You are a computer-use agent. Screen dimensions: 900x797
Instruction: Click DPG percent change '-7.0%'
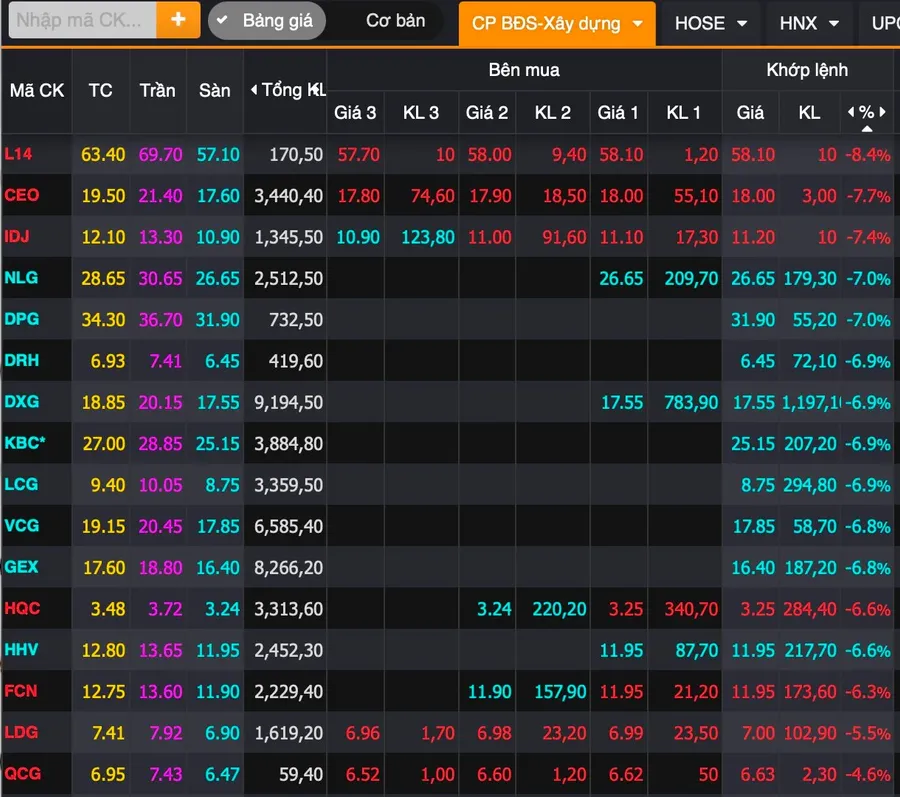(x=868, y=320)
